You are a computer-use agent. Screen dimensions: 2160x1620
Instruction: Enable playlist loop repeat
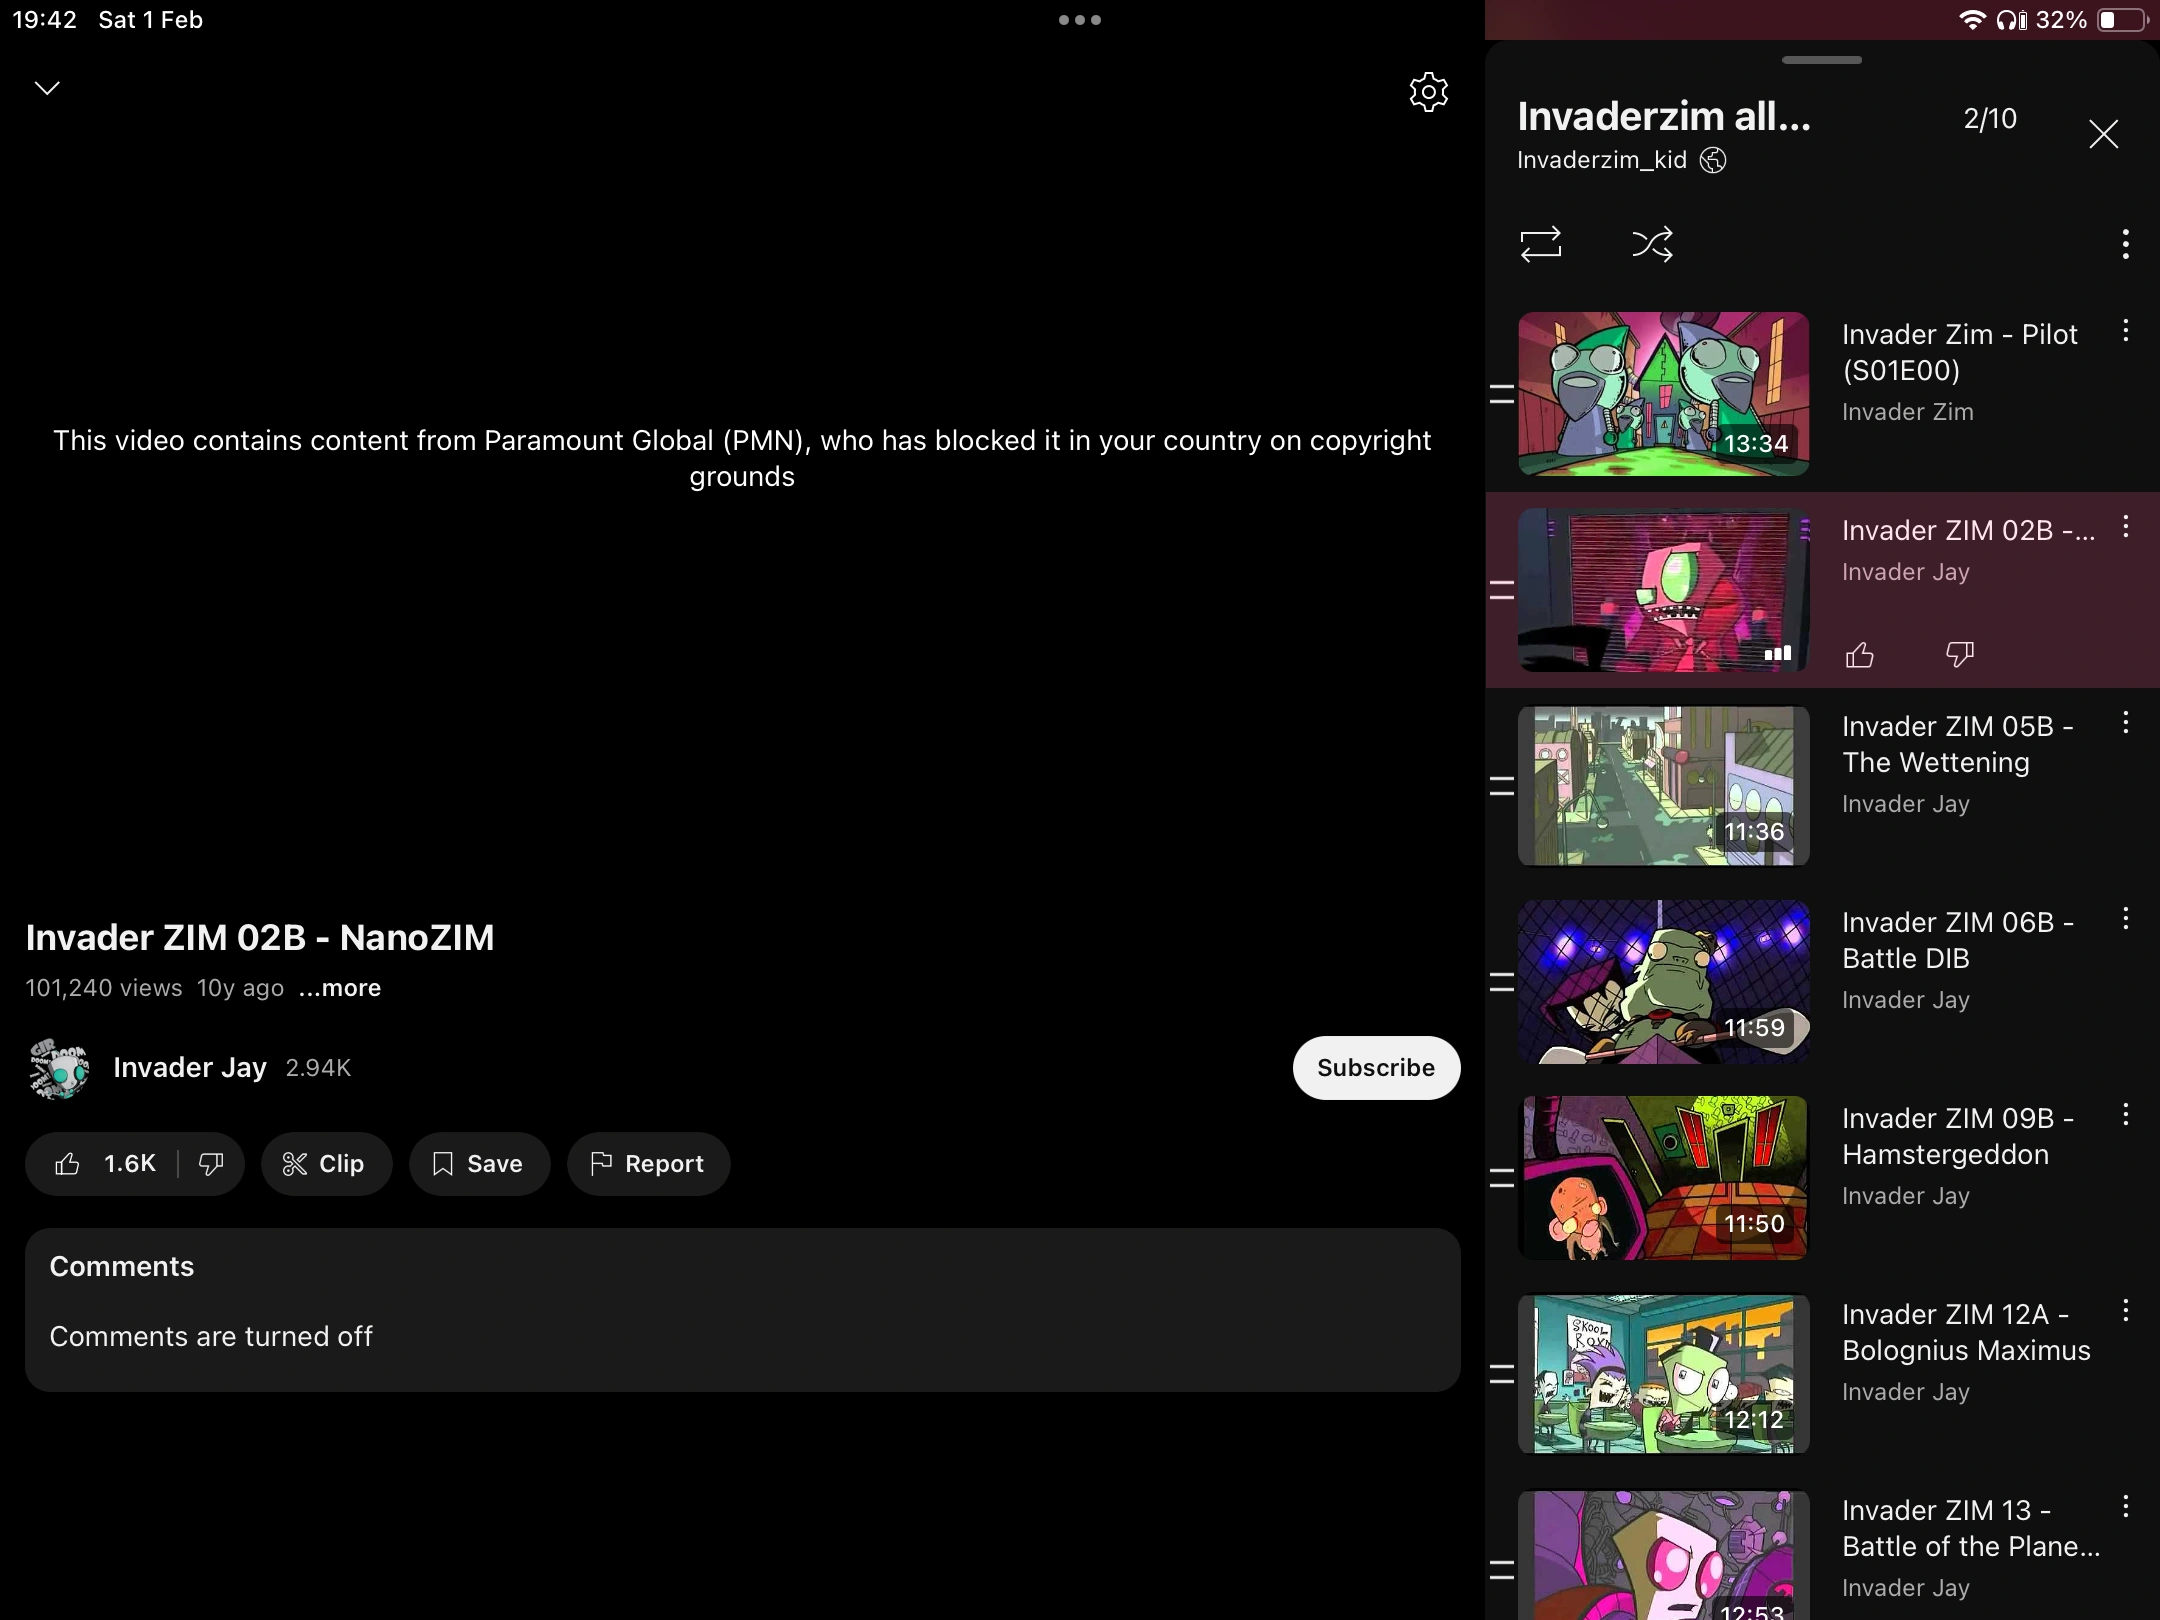coord(1541,244)
